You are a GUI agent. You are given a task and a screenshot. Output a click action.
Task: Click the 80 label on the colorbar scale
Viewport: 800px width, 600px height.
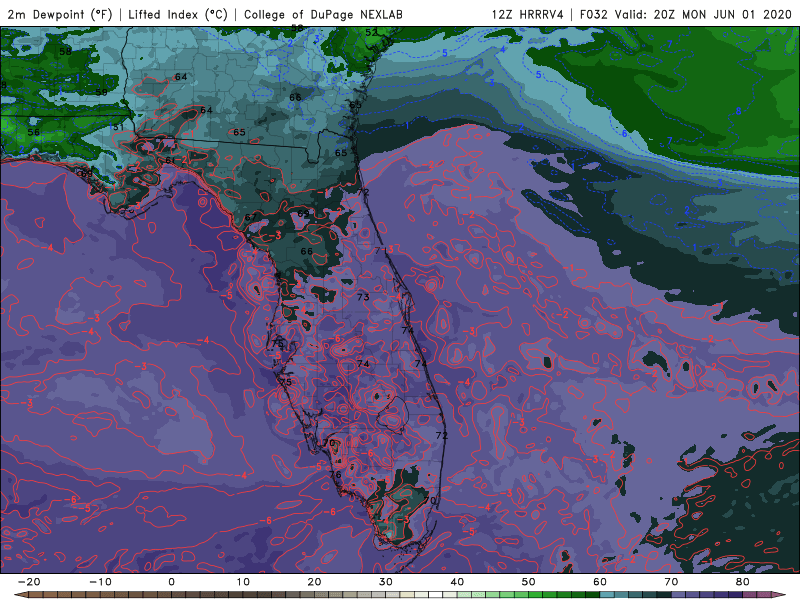[x=743, y=582]
